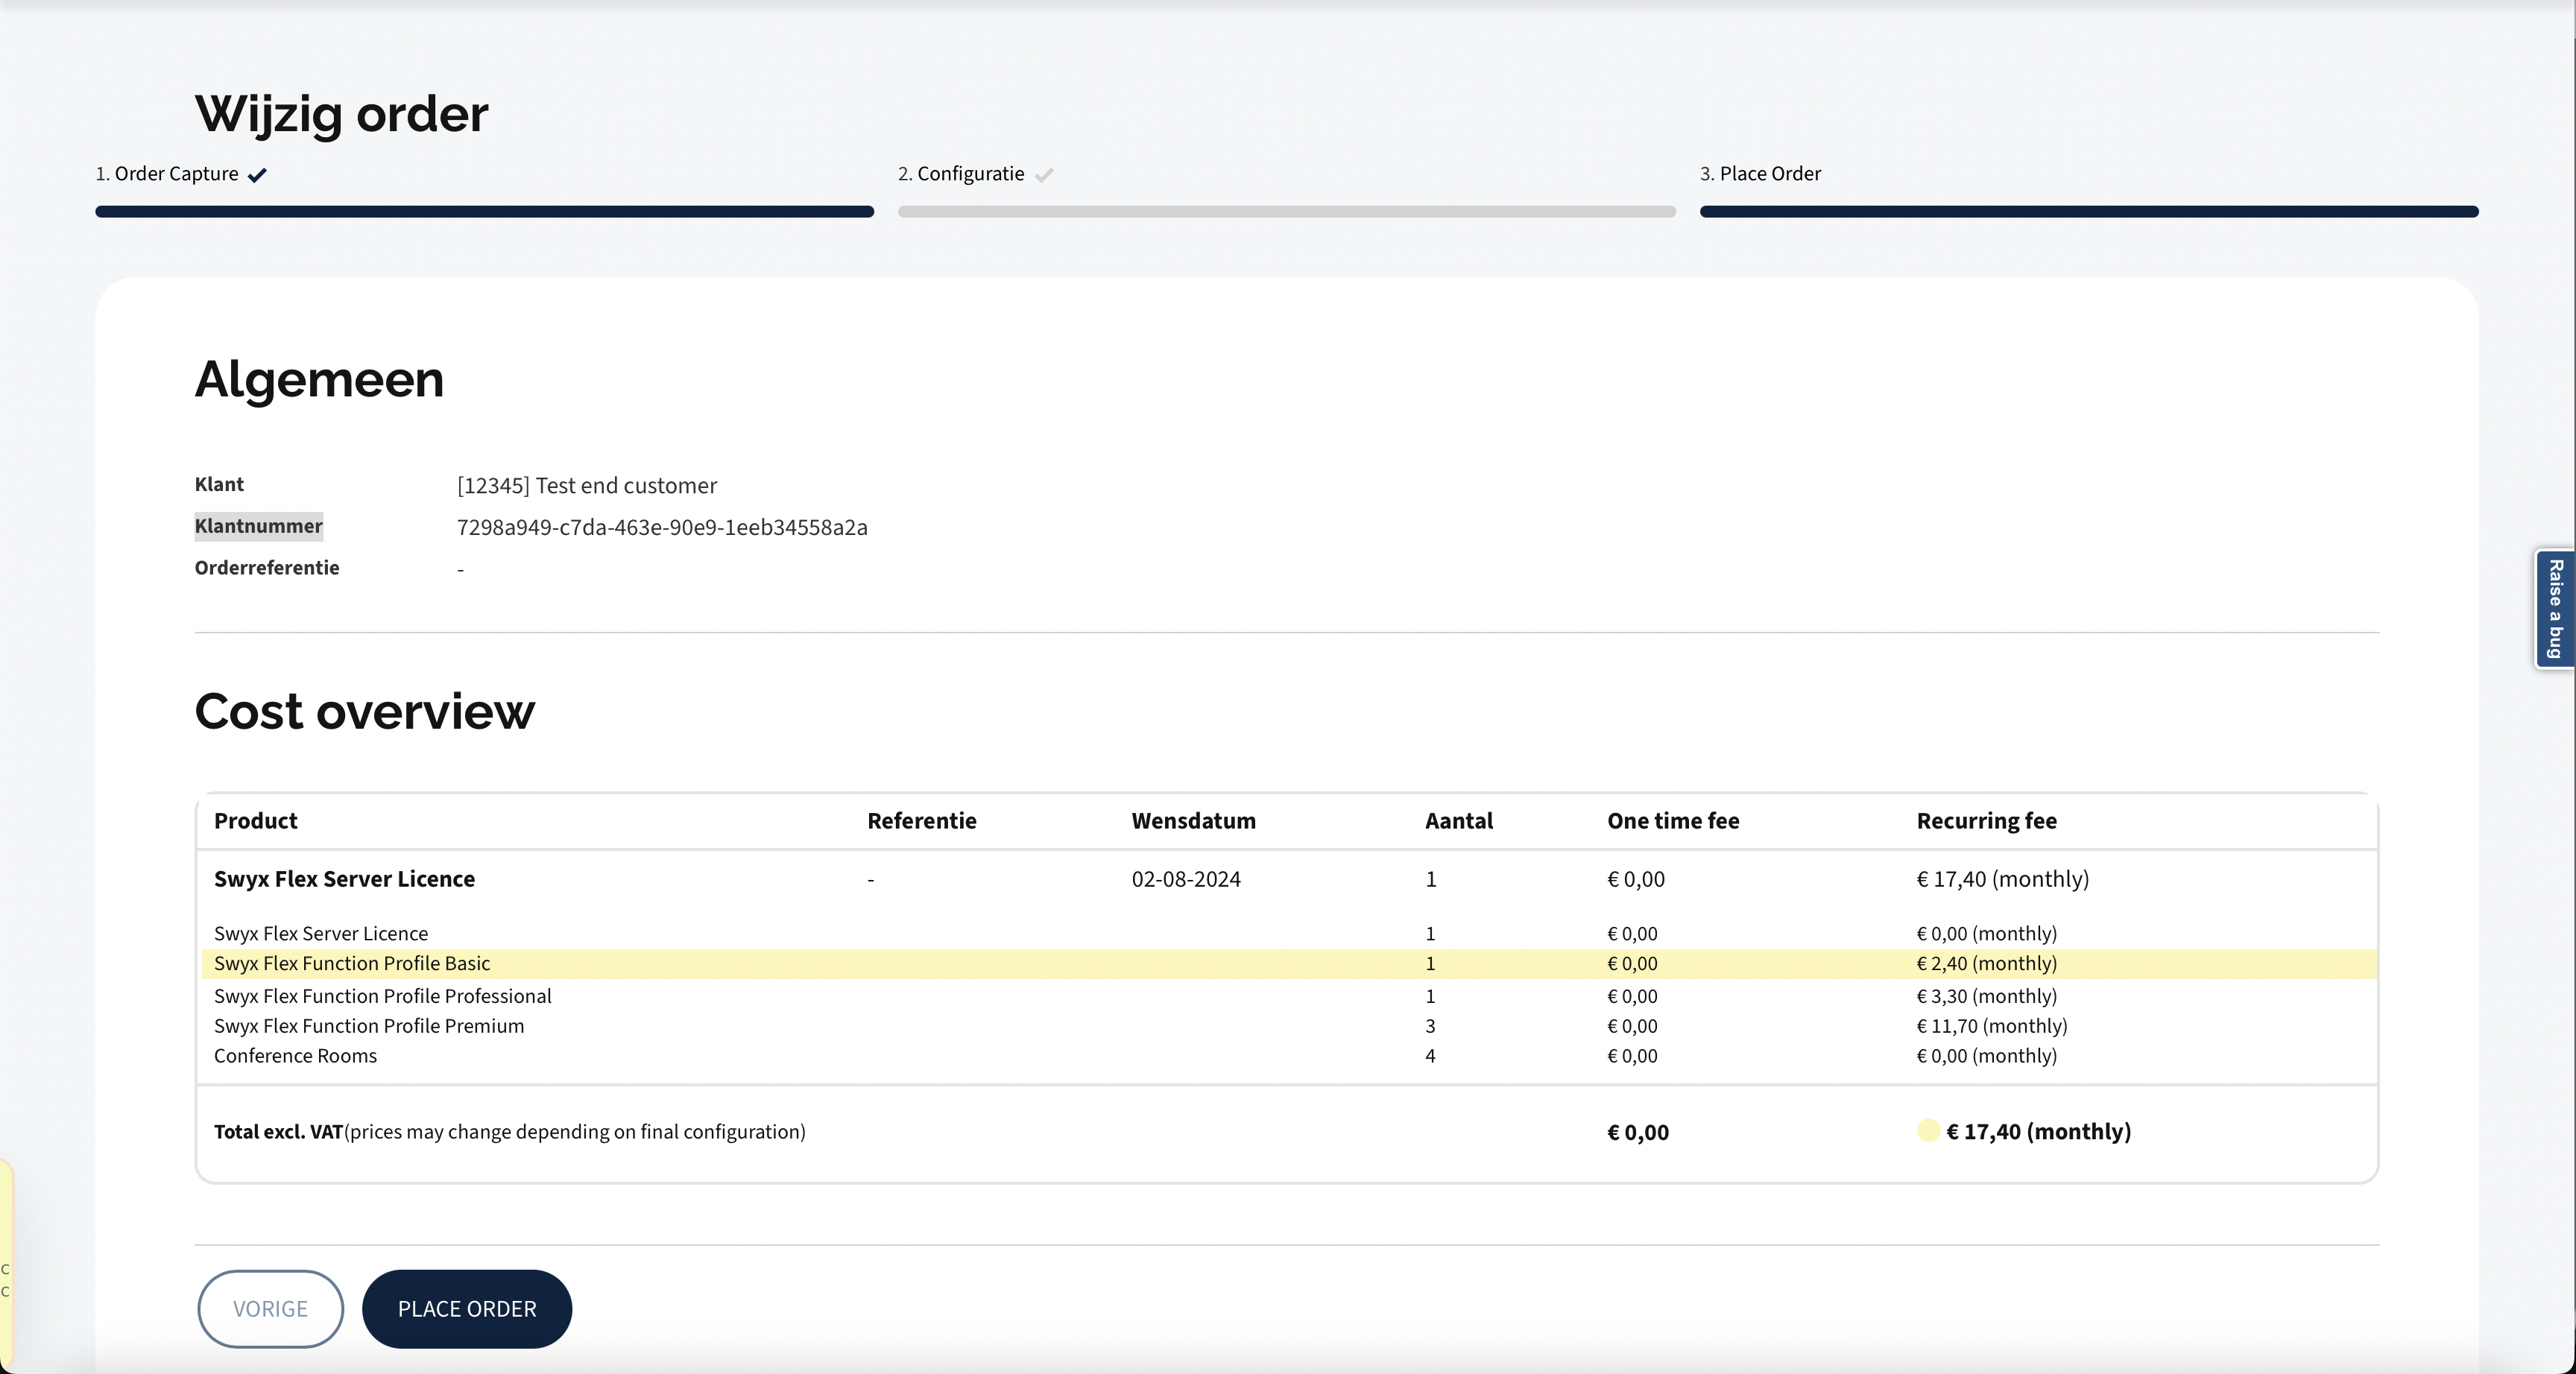The width and height of the screenshot is (2576, 1374).
Task: Select the Swyx Flex Function Profile Premium row
Action: (369, 1025)
